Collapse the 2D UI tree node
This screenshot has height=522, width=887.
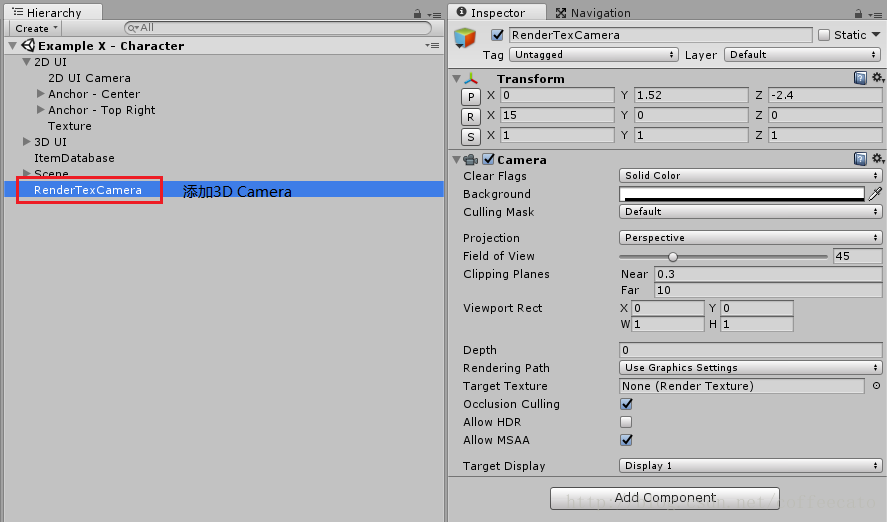[27, 62]
